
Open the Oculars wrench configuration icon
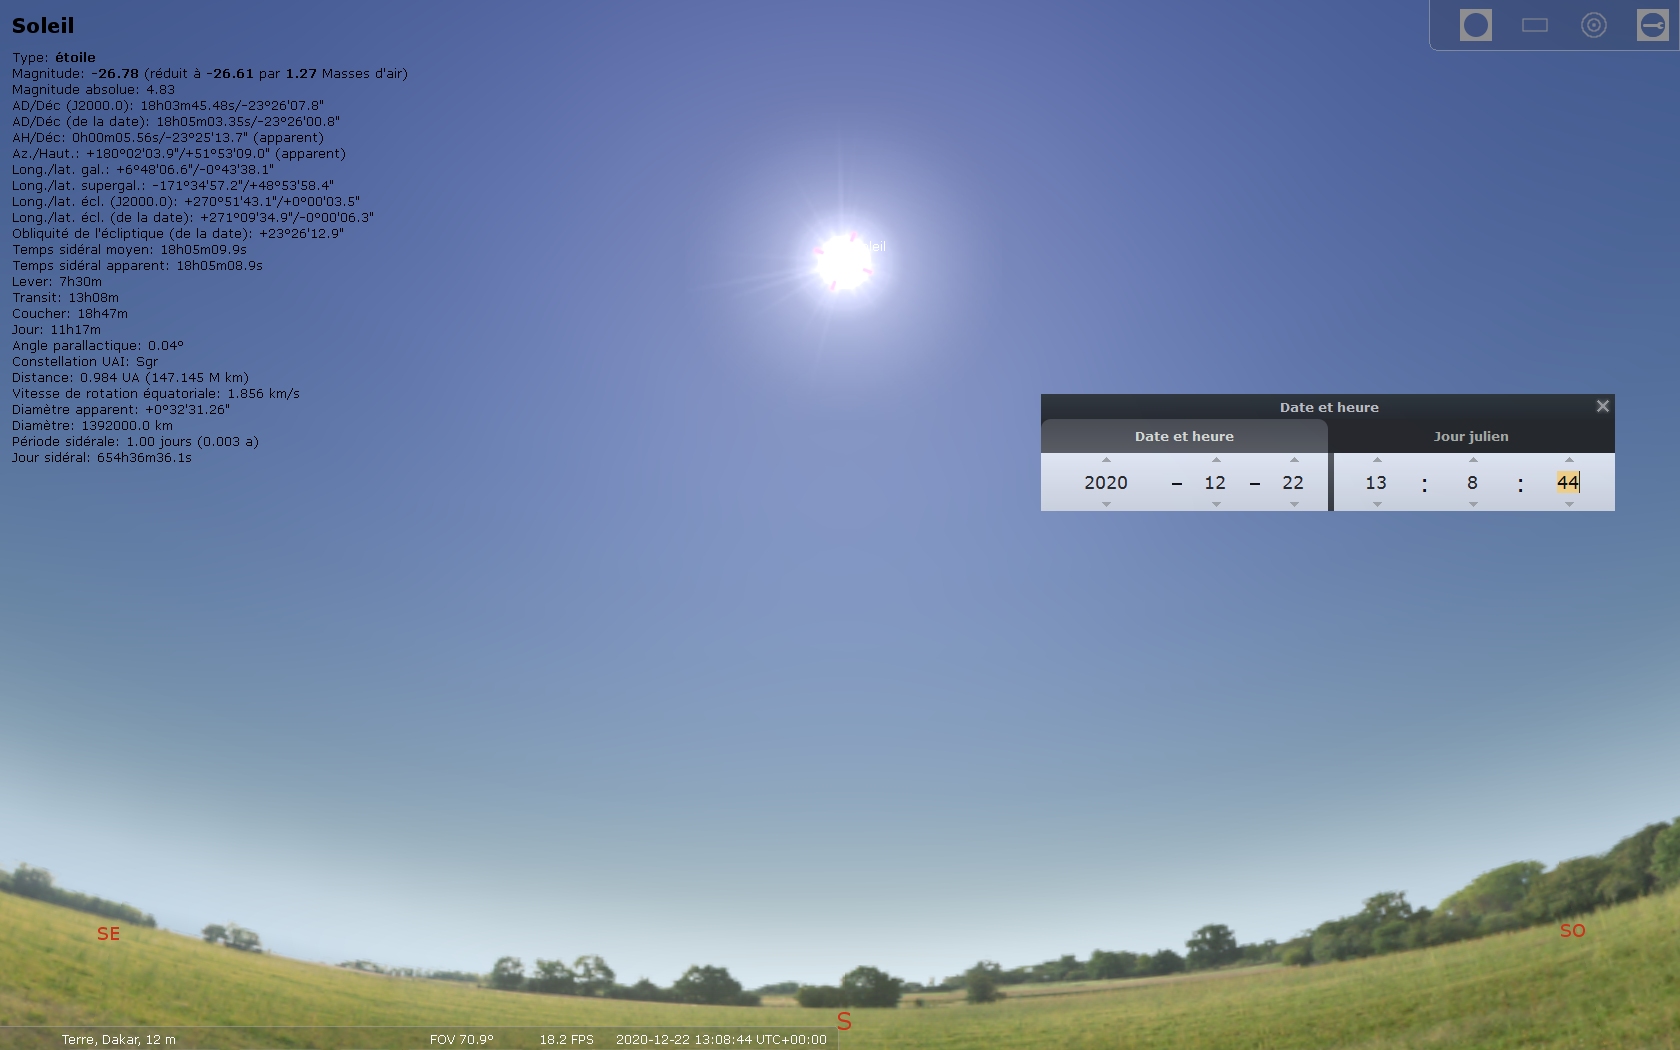tap(1653, 25)
